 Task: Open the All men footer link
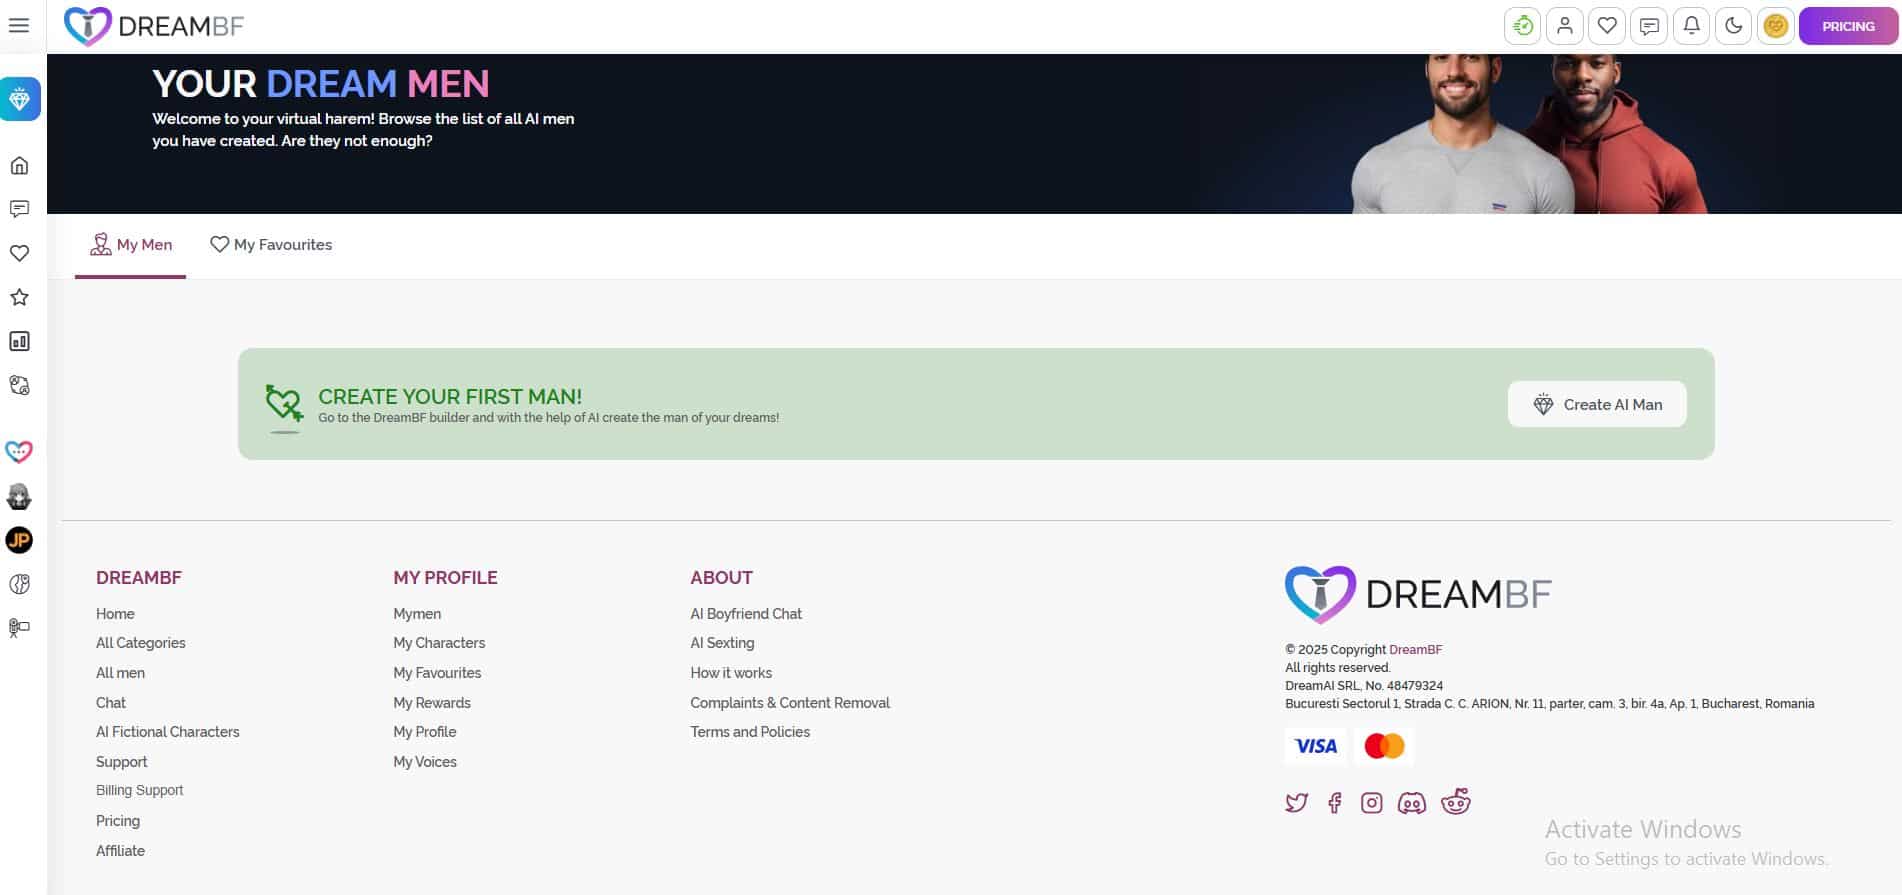coord(120,673)
